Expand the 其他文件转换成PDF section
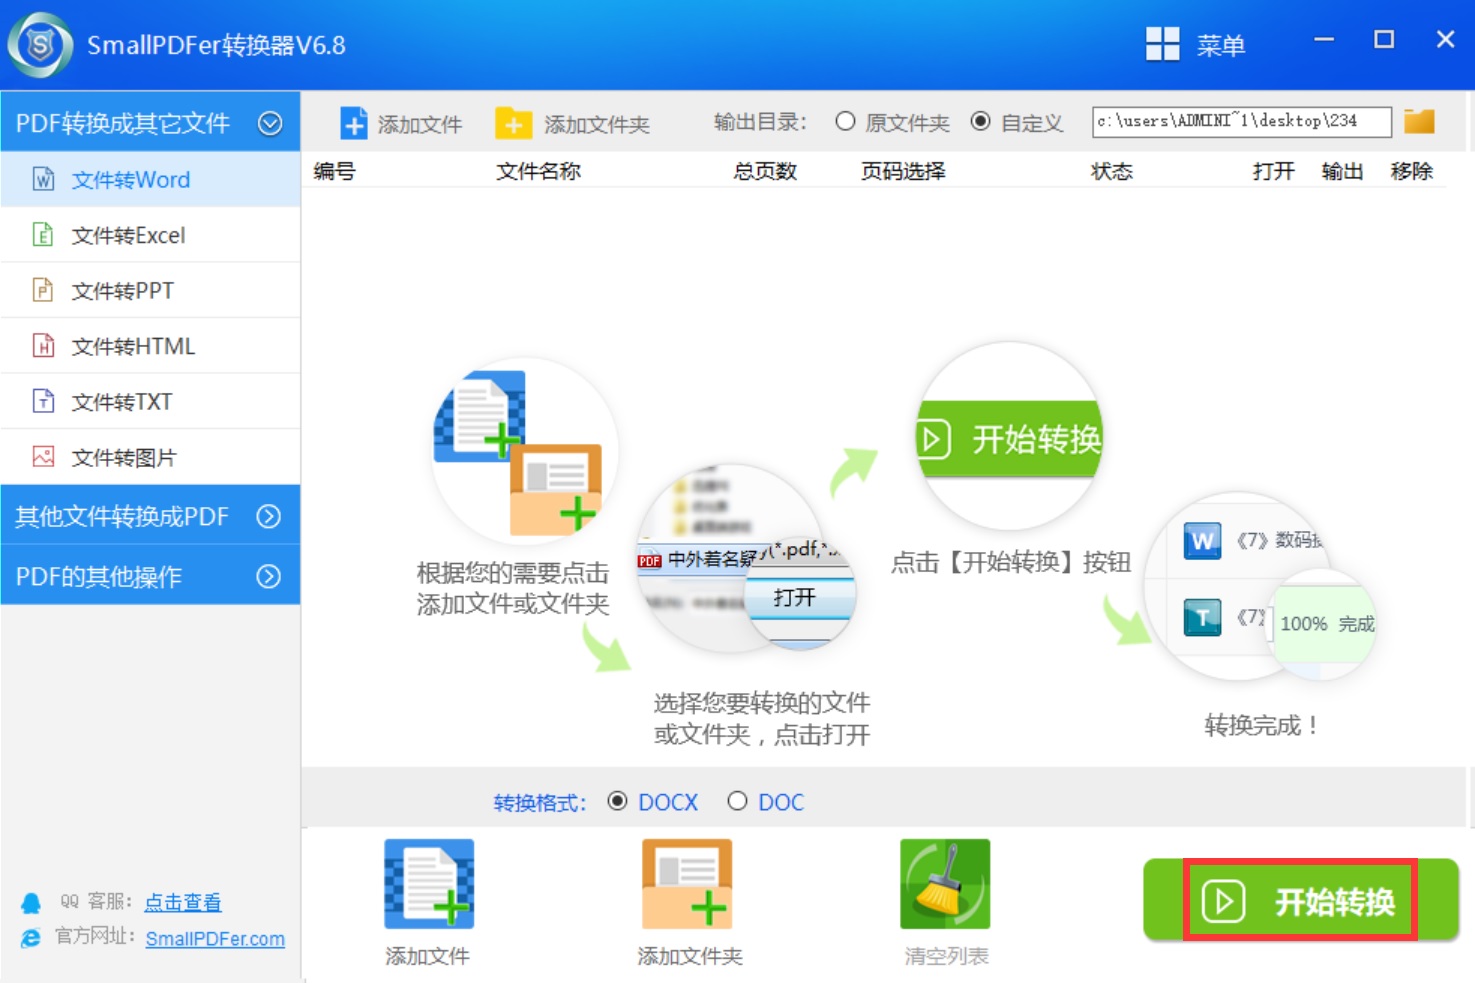Viewport: 1475px width, 983px height. [x=268, y=516]
